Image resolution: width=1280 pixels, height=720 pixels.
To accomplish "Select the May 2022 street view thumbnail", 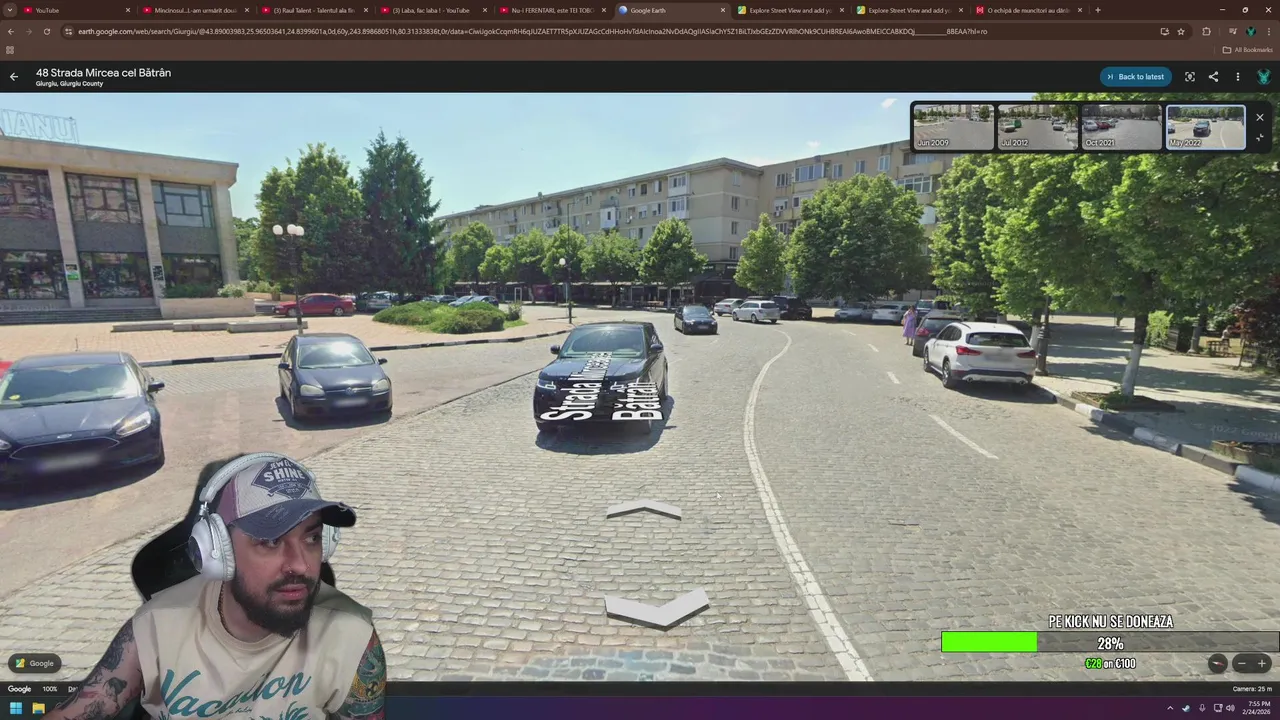I will tap(1206, 127).
